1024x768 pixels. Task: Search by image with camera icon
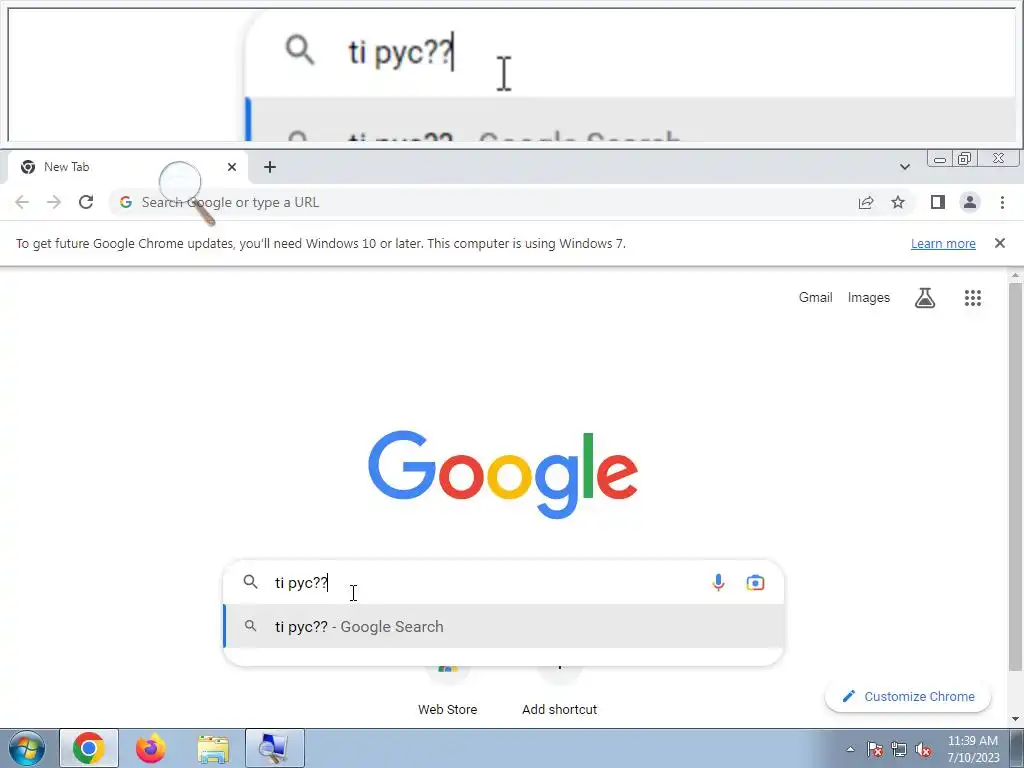pyautogui.click(x=755, y=582)
